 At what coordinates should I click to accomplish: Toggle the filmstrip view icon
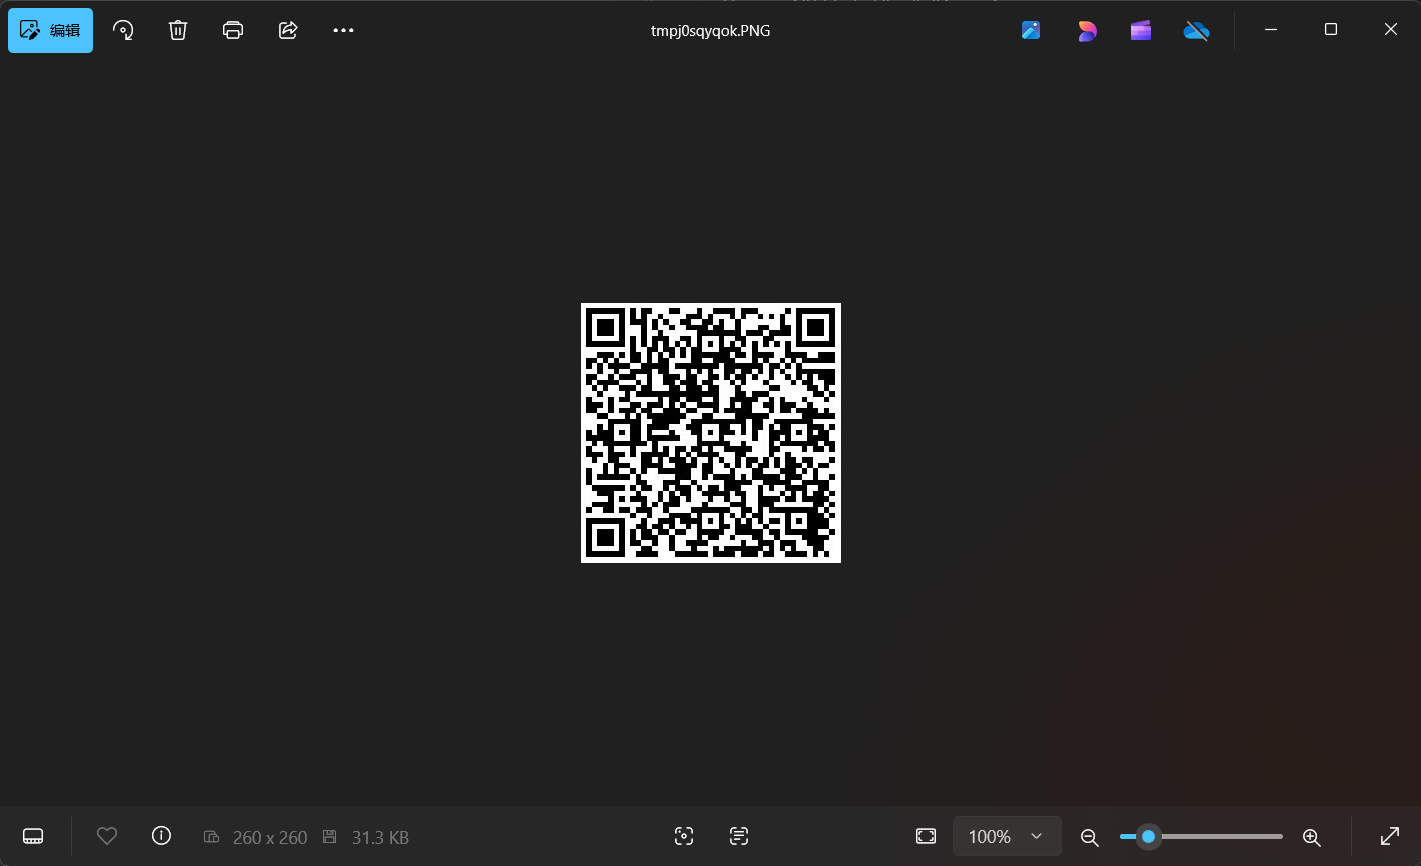(33, 836)
